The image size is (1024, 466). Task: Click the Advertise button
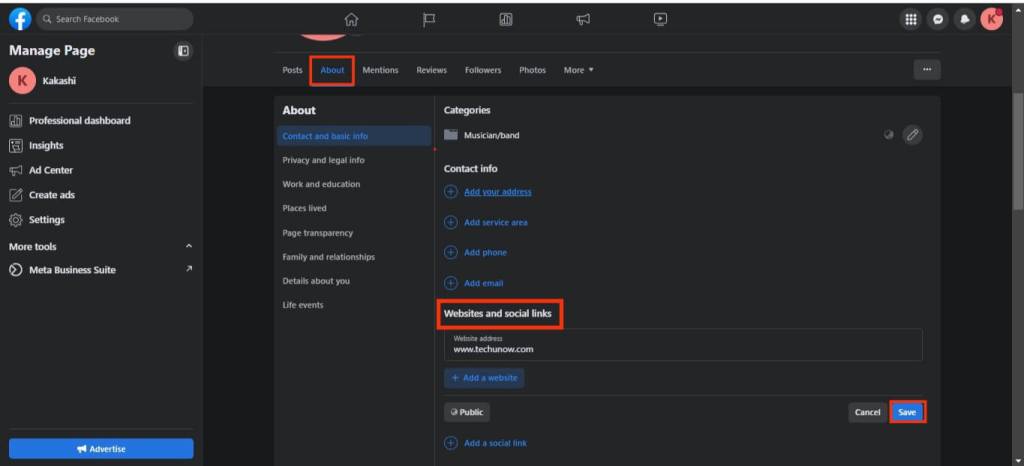pyautogui.click(x=101, y=449)
